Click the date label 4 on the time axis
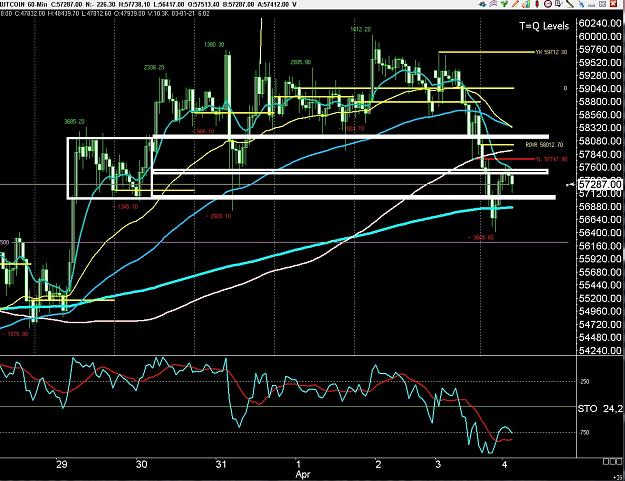The height and width of the screenshot is (481, 625). pos(505,465)
